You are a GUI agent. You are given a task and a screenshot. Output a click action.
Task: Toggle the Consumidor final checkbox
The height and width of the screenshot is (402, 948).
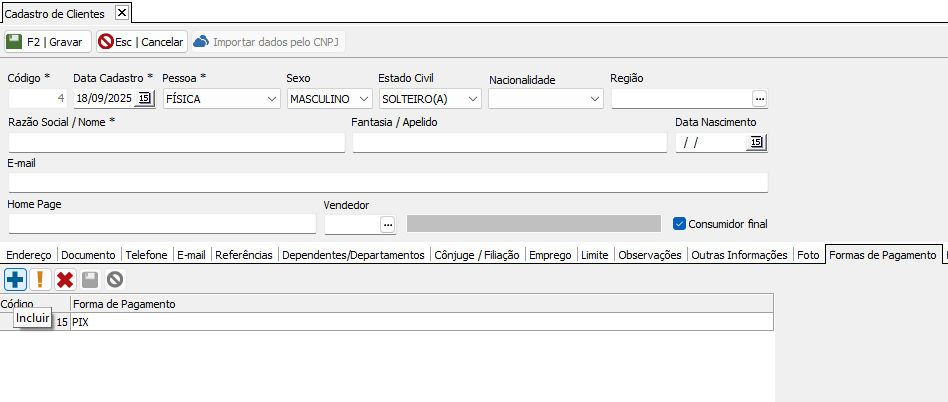[681, 224]
